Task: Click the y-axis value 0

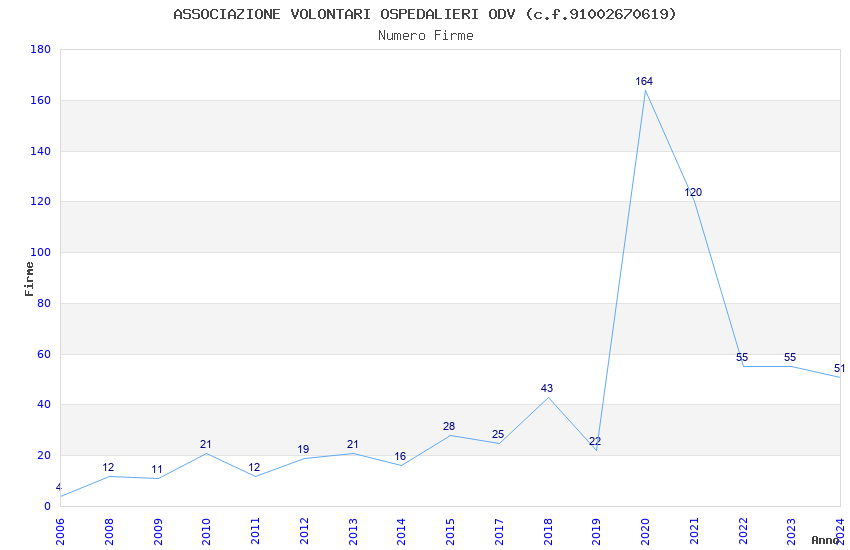Action: click(x=47, y=507)
